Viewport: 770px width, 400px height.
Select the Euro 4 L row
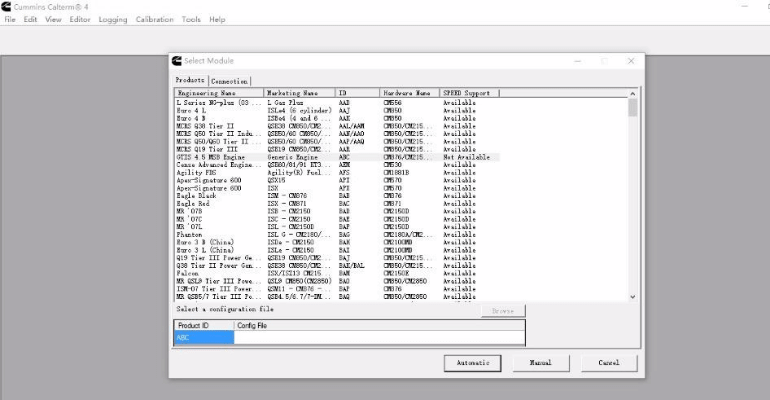click(337, 110)
